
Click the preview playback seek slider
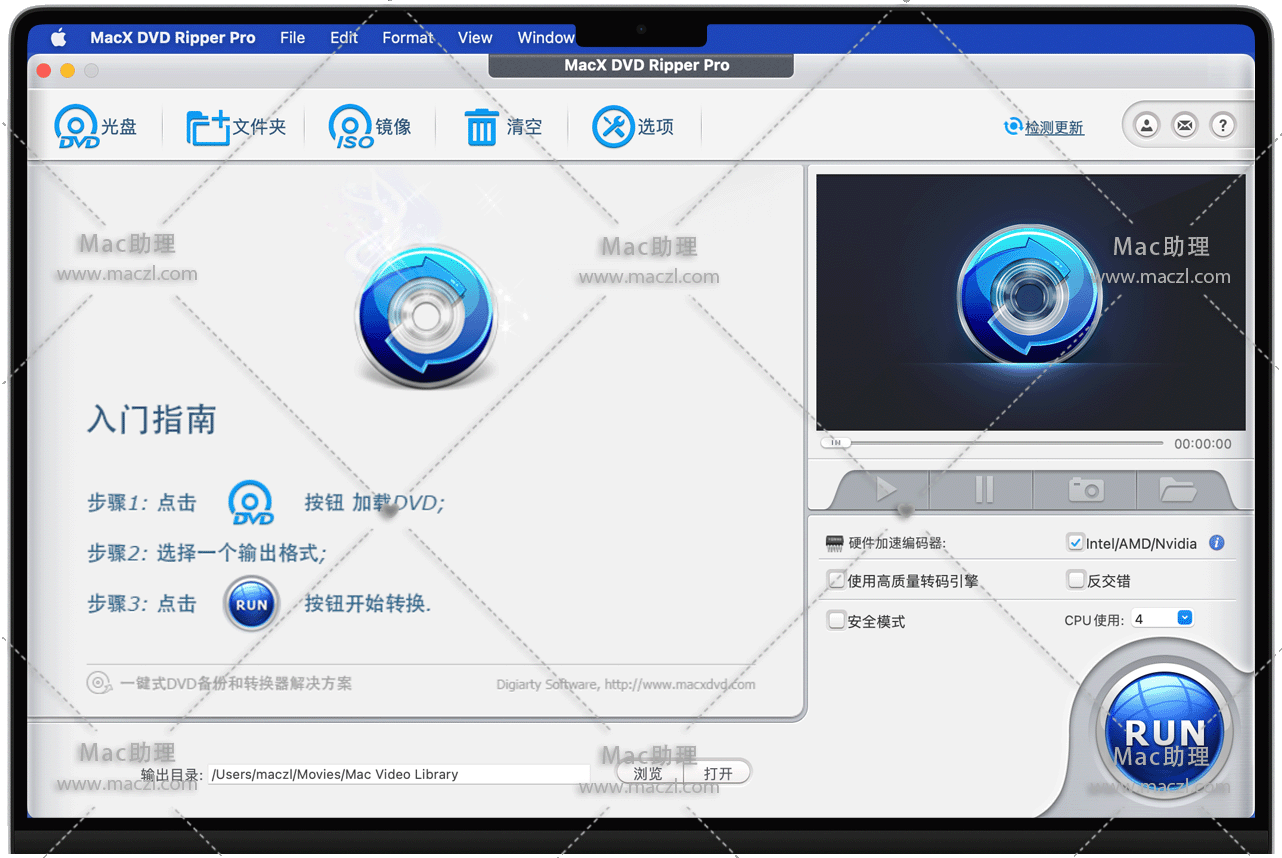tap(1000, 443)
